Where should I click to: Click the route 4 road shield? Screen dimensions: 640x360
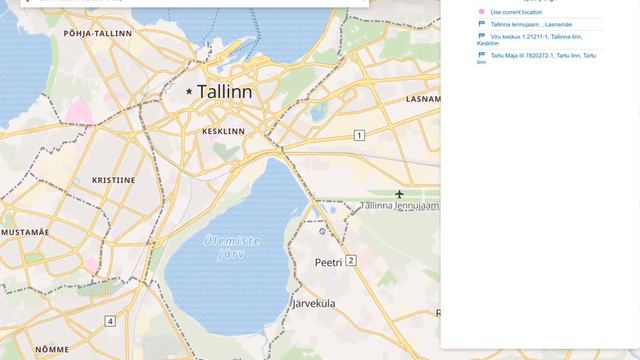110,321
